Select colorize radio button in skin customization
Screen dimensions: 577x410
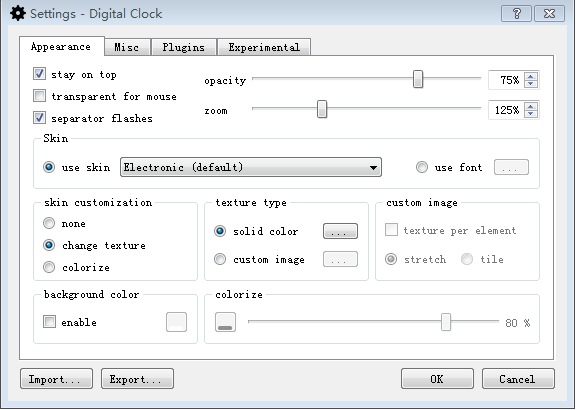[49, 267]
